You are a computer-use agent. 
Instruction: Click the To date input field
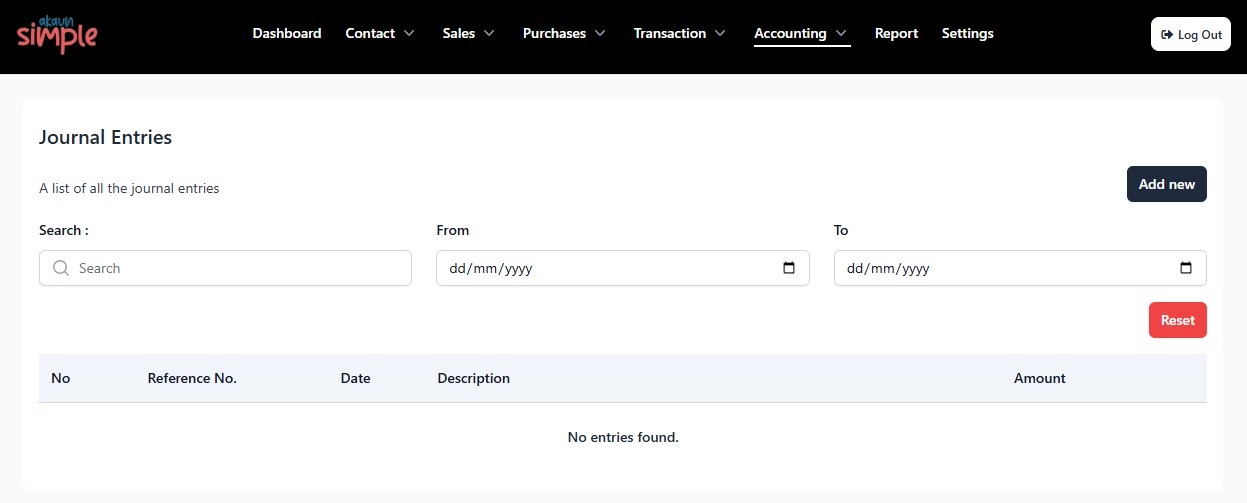1020,268
